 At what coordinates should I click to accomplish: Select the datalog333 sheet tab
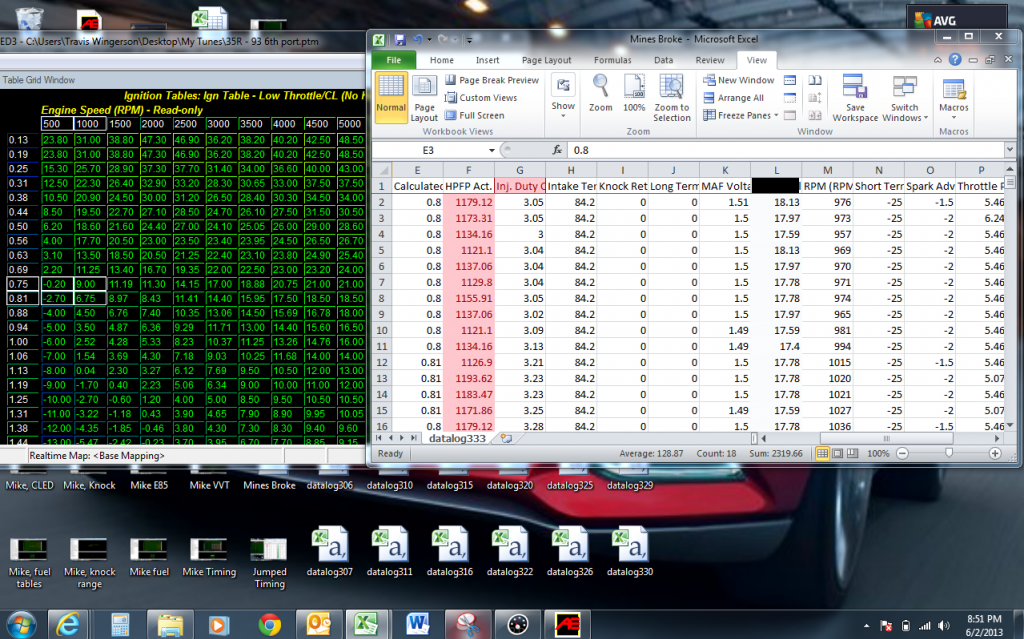[457, 438]
